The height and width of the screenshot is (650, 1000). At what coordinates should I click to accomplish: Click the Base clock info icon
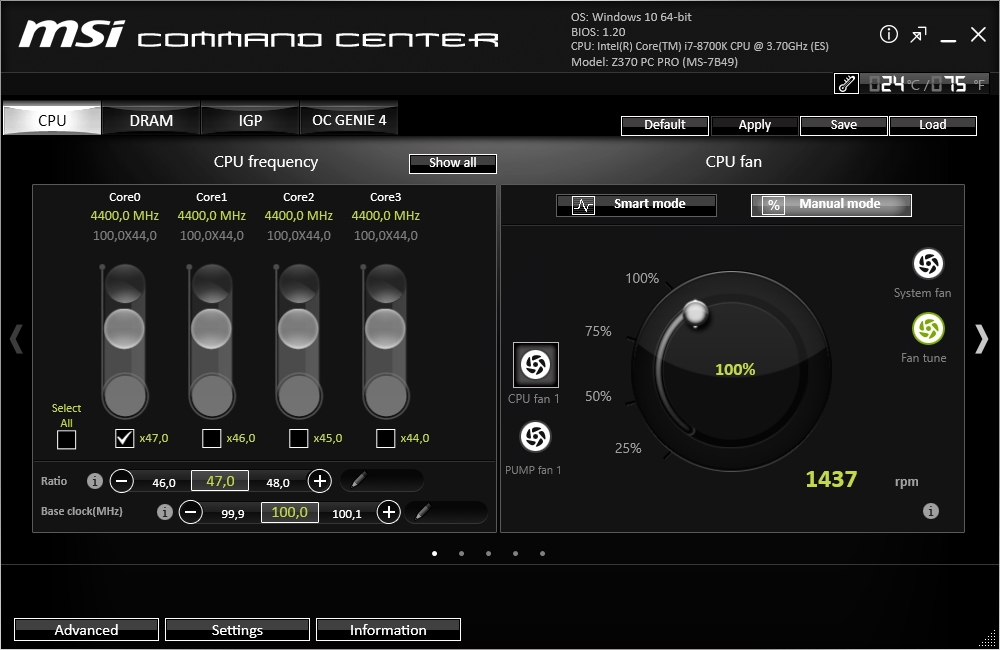pos(165,512)
